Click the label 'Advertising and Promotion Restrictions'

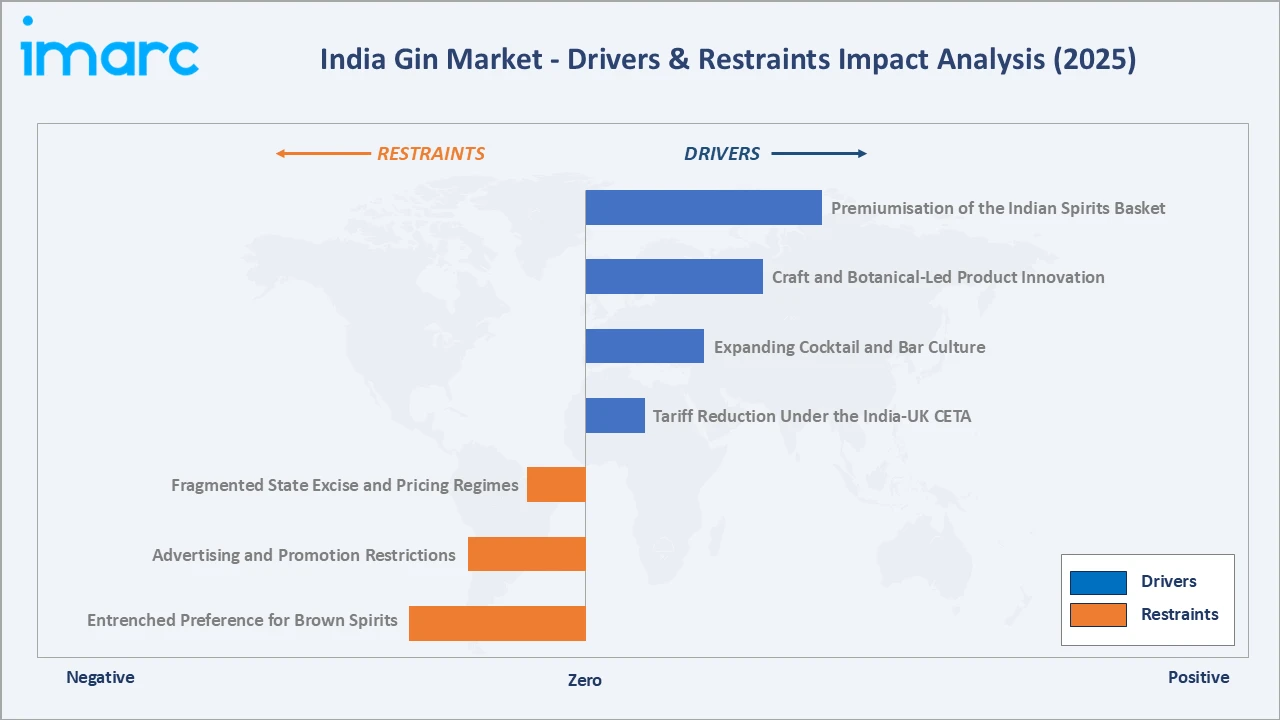[x=304, y=555]
